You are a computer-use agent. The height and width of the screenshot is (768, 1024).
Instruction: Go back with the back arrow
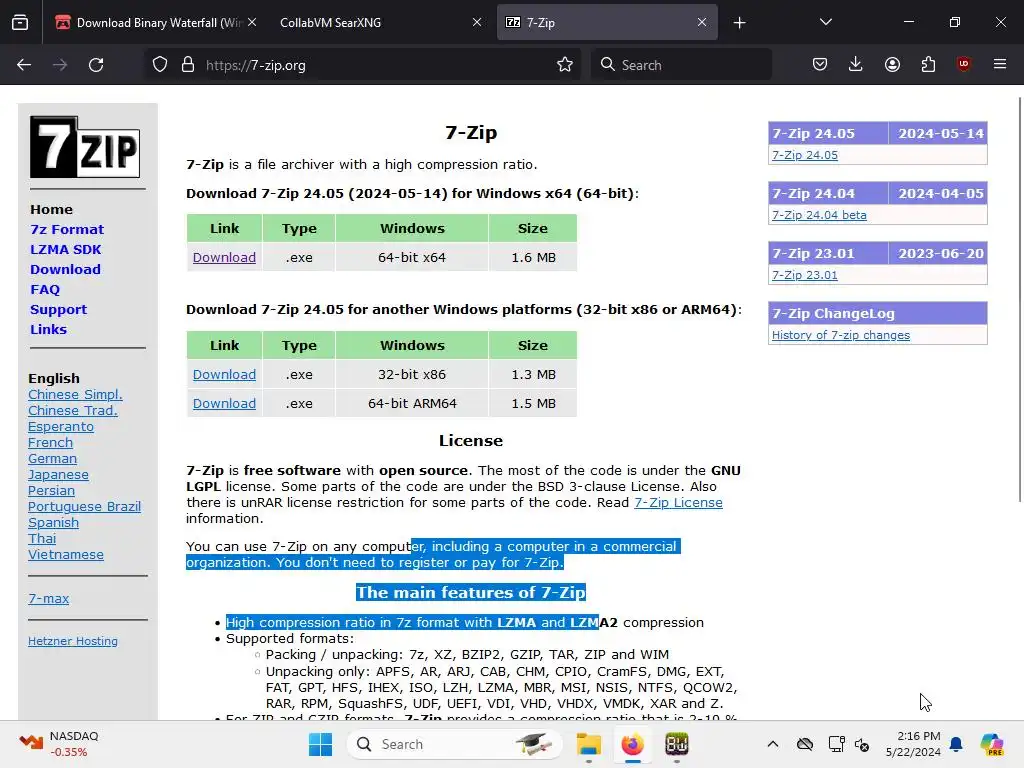[24, 65]
